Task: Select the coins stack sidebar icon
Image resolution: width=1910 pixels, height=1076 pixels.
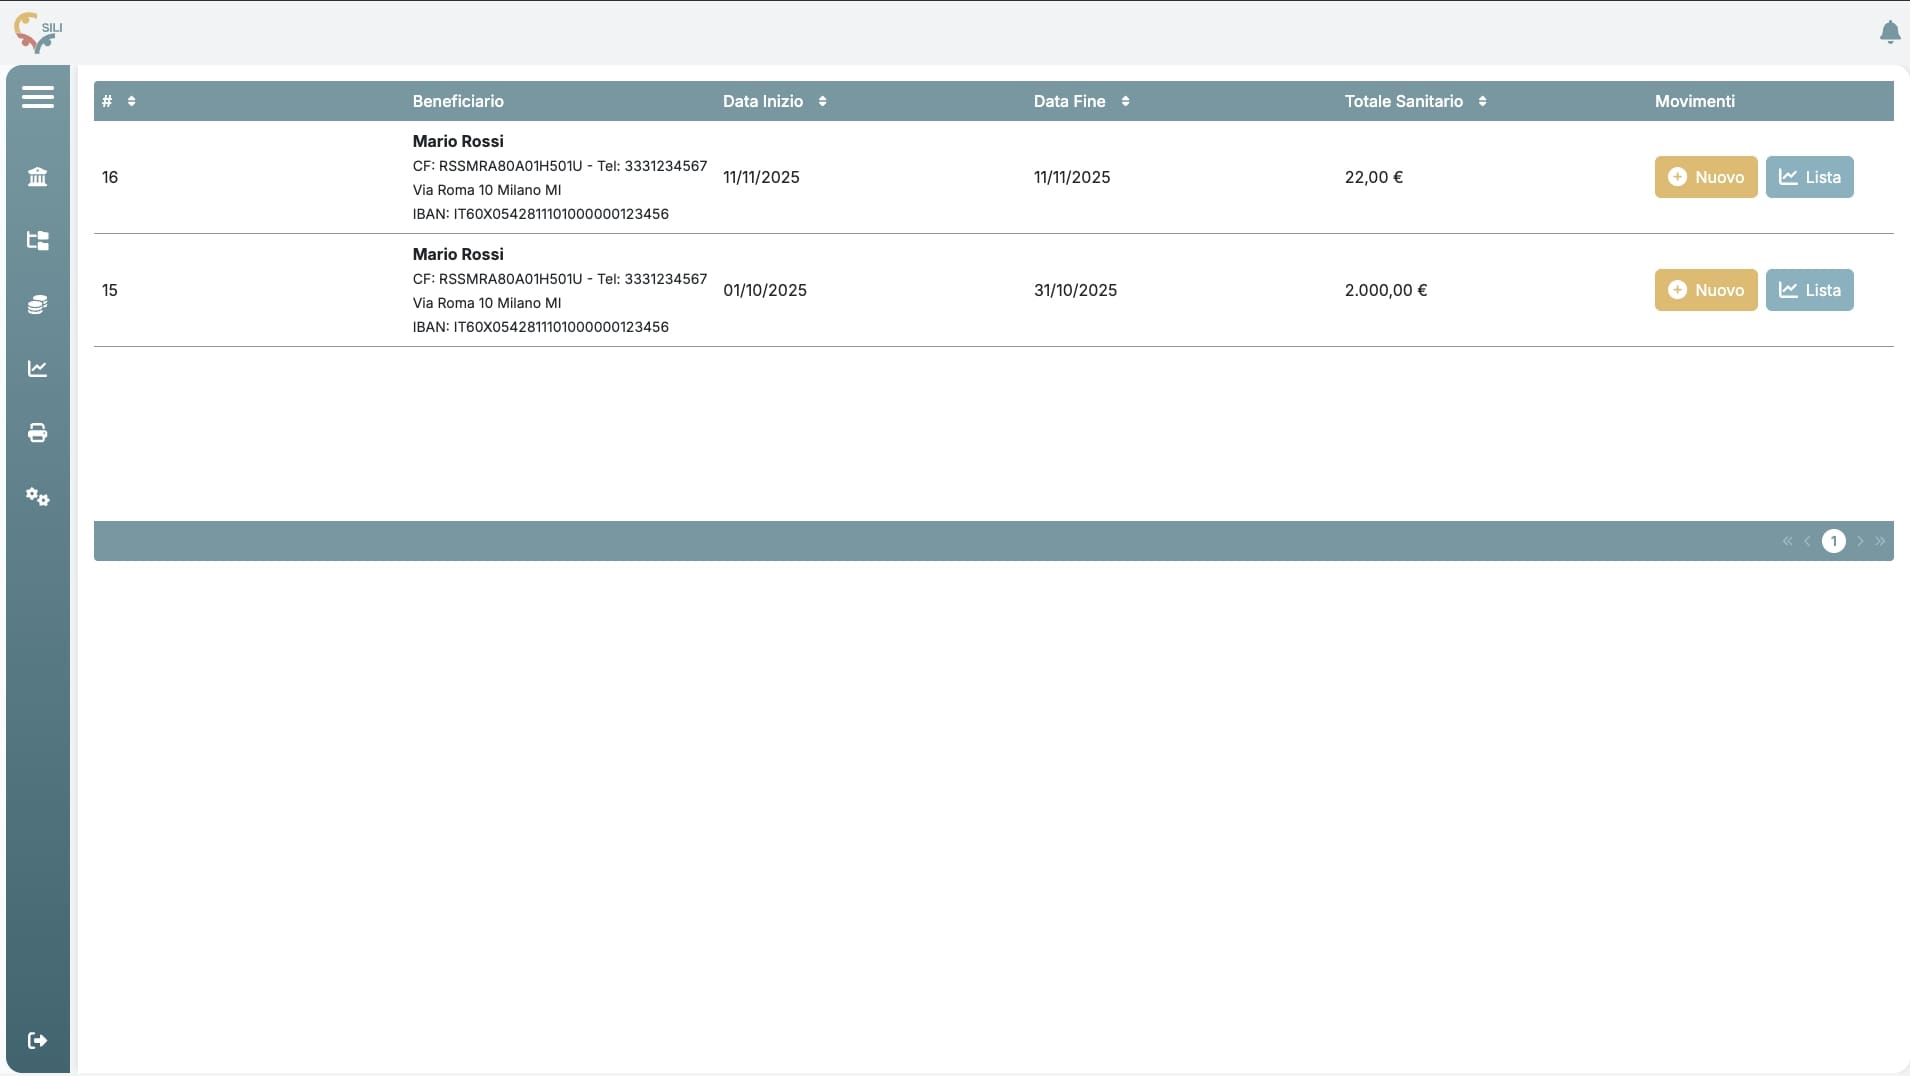Action: coord(38,305)
